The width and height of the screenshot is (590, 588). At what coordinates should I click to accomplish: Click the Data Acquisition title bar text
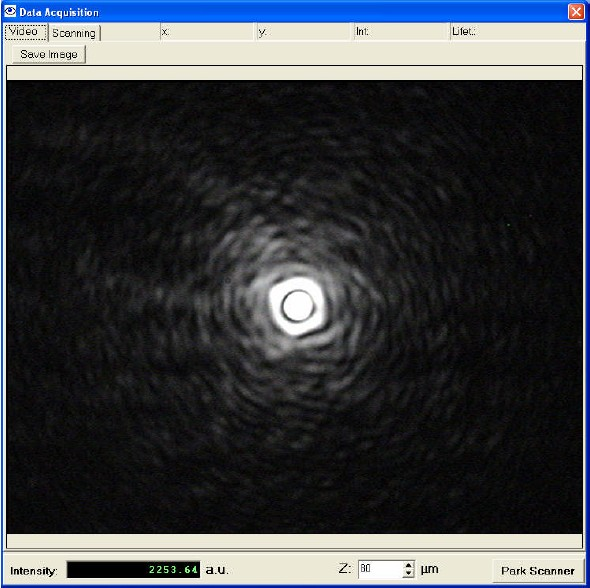59,12
